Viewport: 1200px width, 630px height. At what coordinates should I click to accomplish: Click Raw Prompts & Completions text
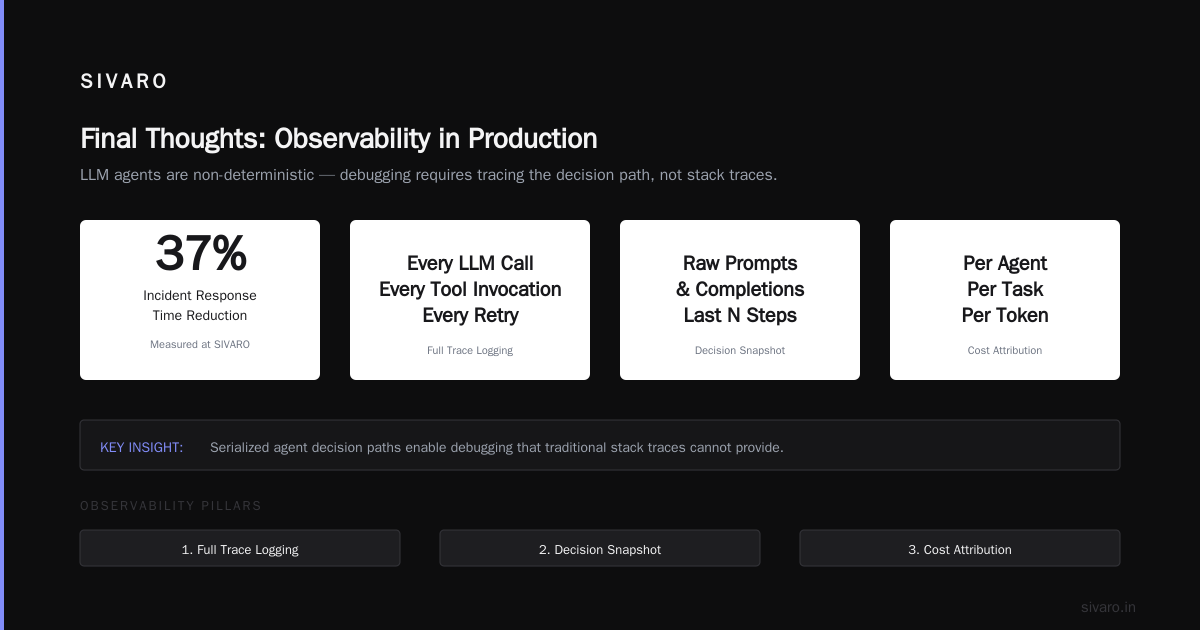point(740,276)
